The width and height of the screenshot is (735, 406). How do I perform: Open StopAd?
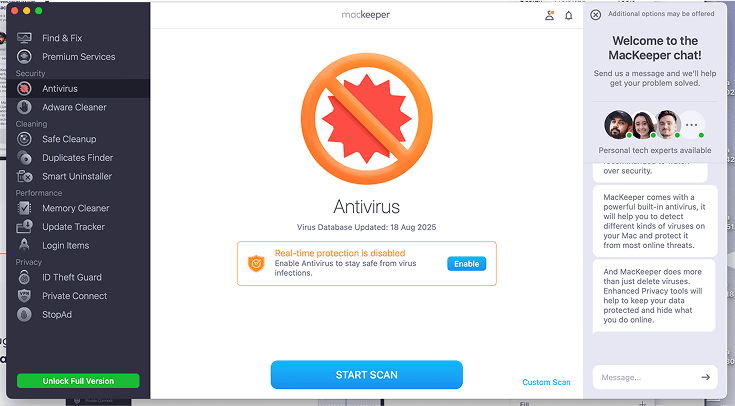point(57,315)
